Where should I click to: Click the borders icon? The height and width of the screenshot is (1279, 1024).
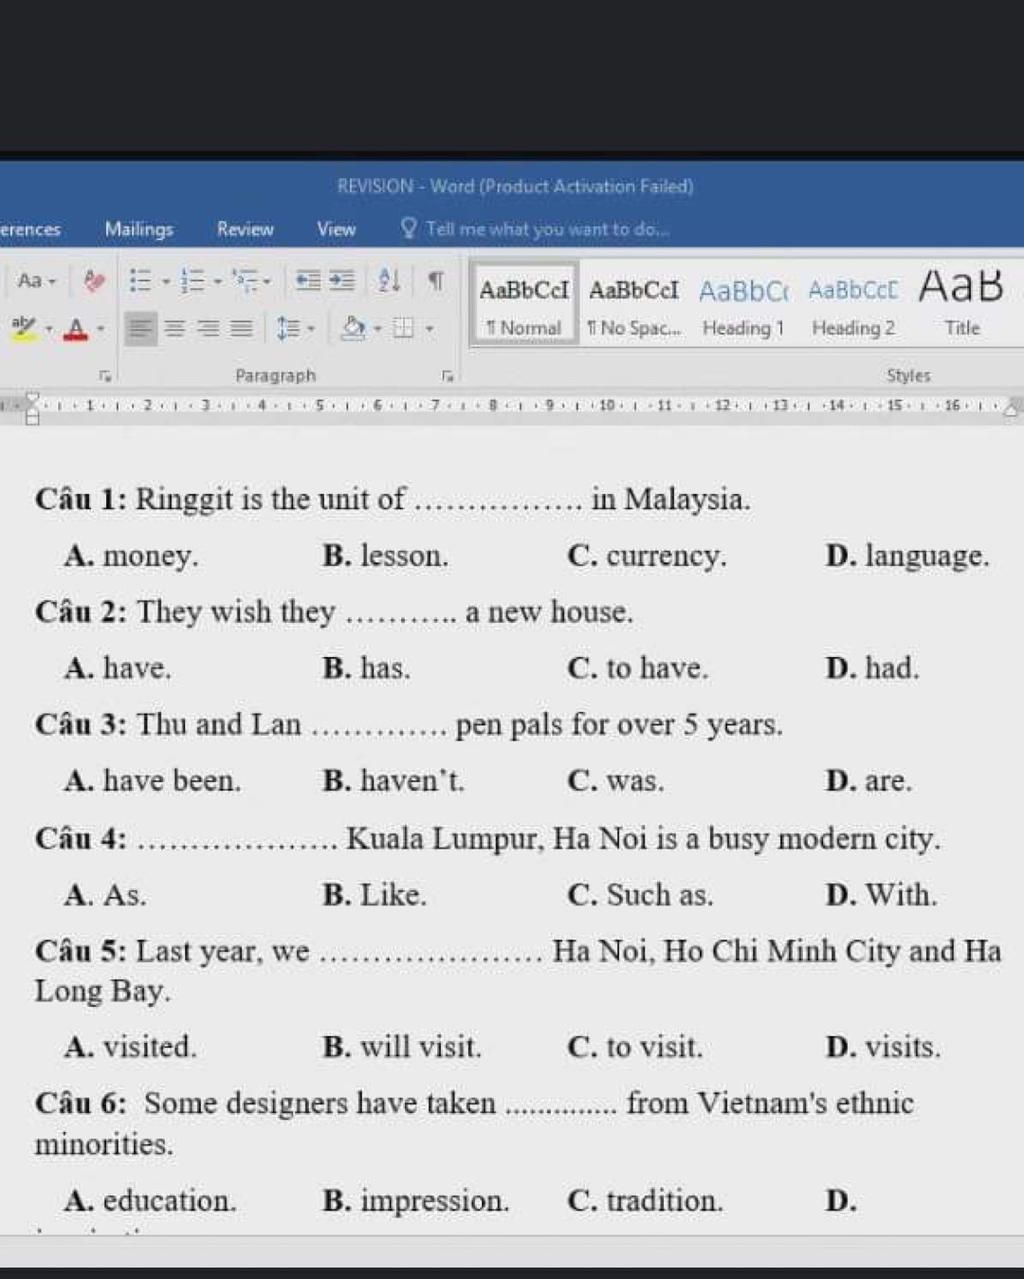403,328
